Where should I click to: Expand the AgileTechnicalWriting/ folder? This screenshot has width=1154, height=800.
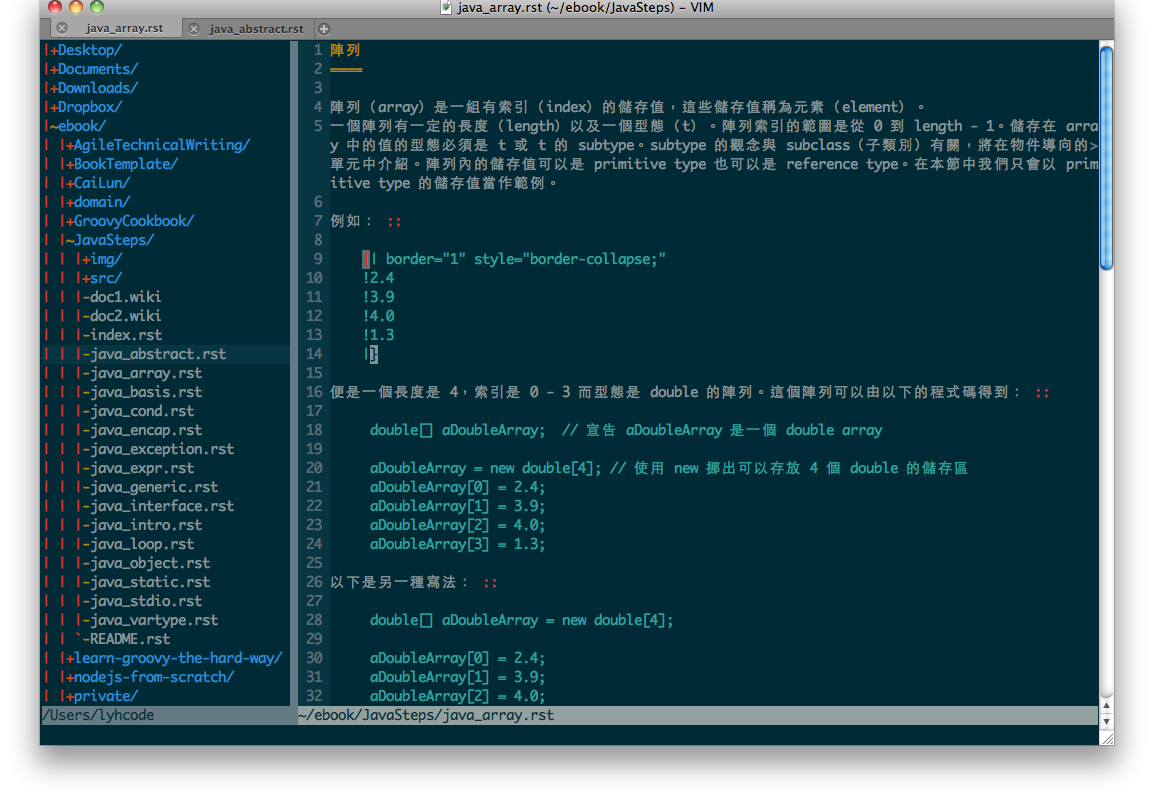coord(156,145)
